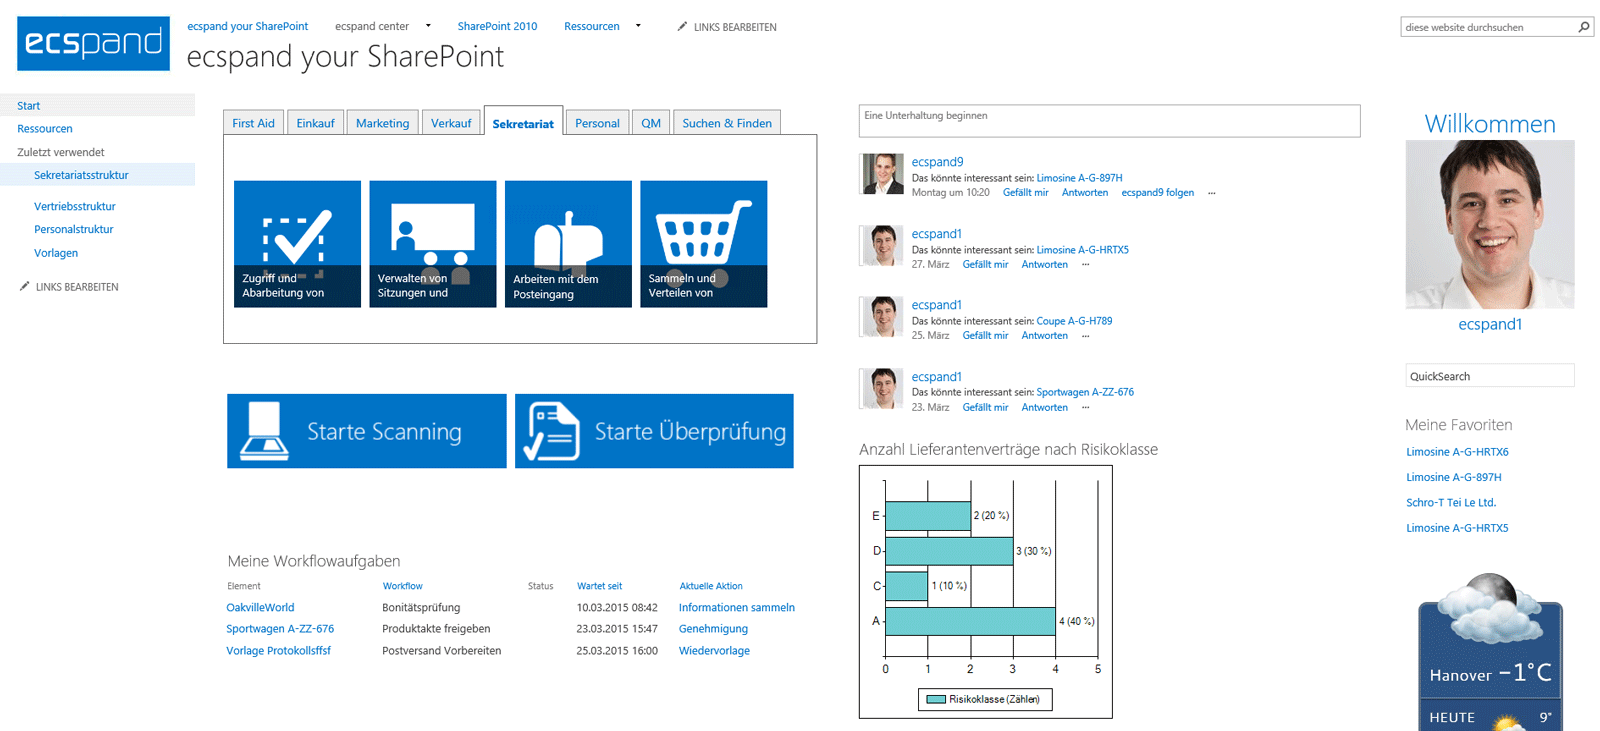Click Gefällt mir on the ecspand9 post
The height and width of the screenshot is (731, 1600).
[1025, 193]
